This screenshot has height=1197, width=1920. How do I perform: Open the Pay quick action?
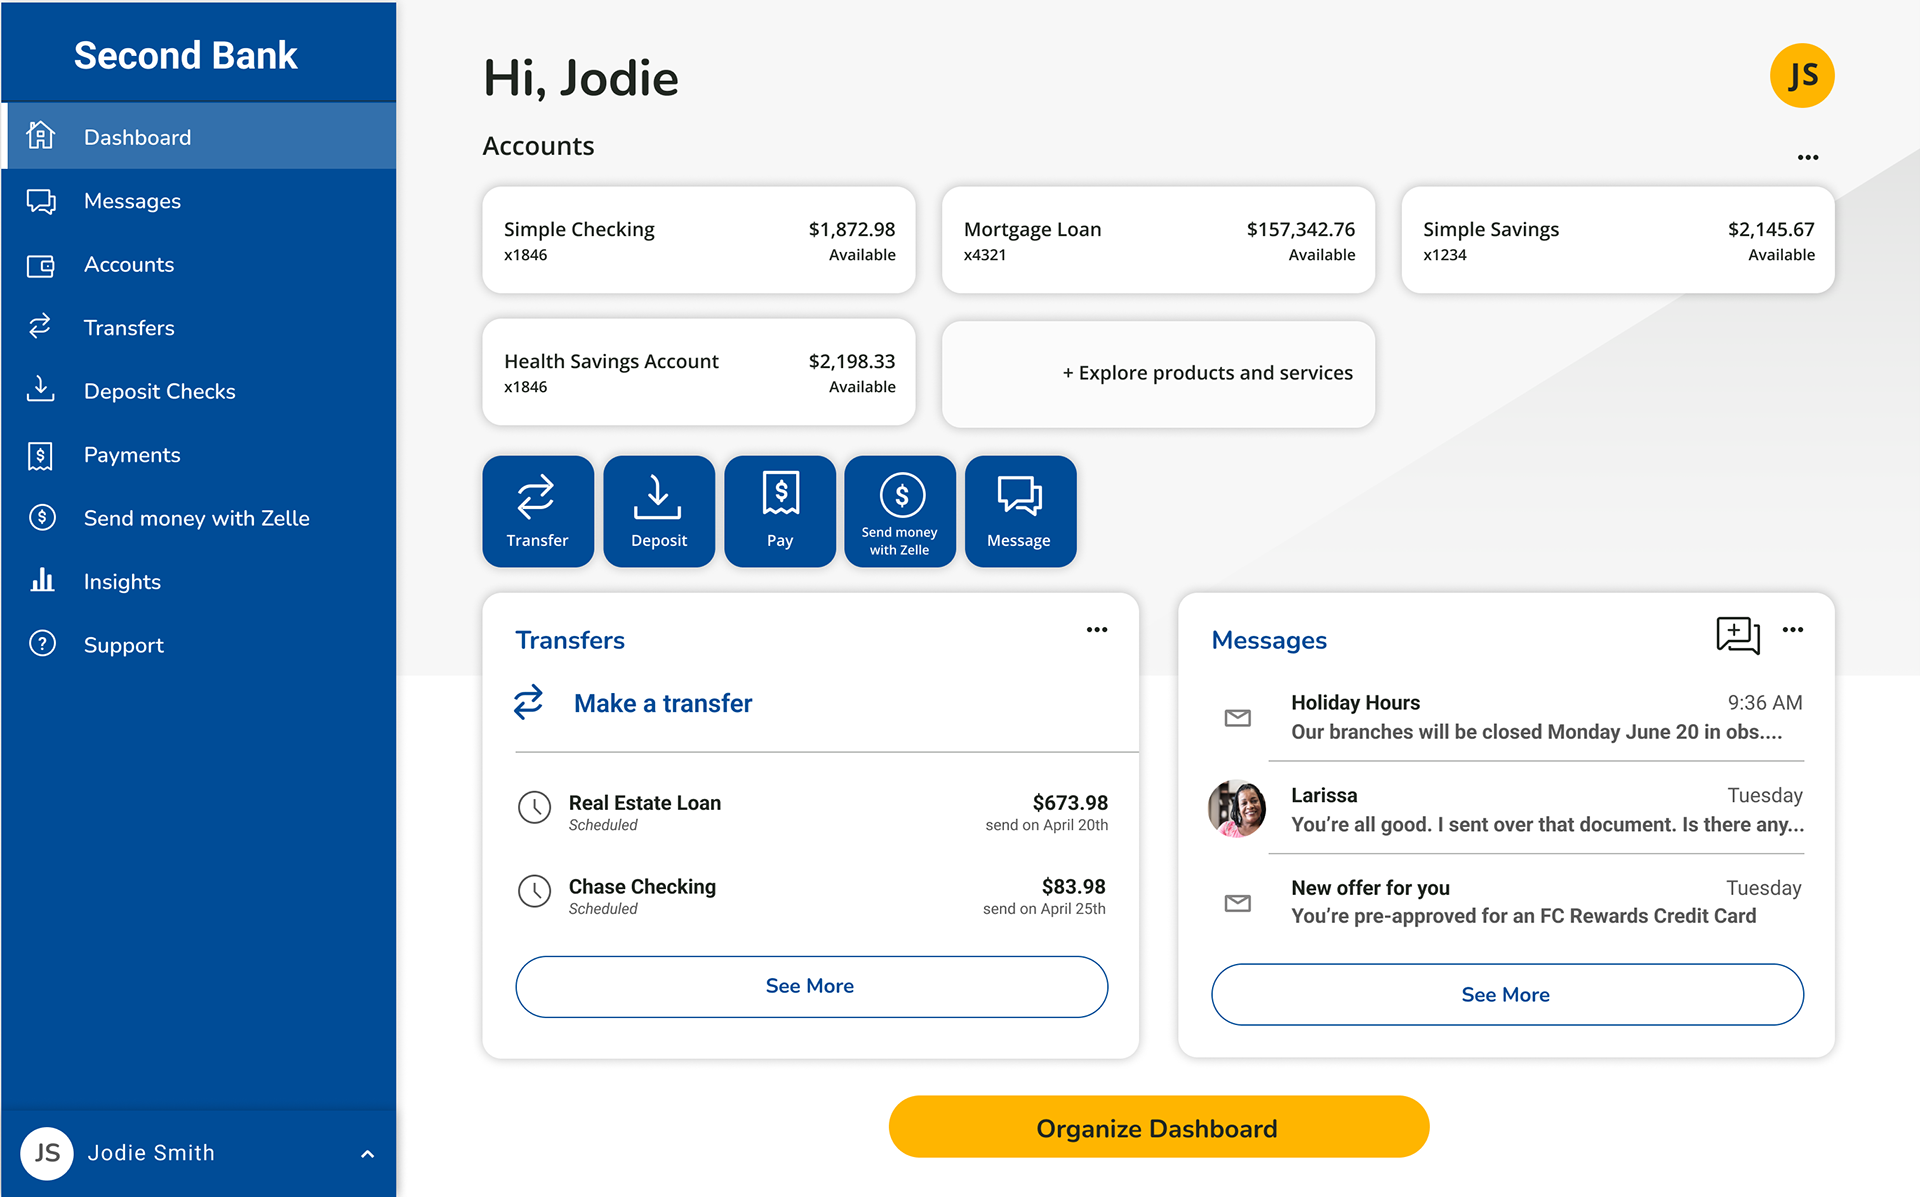click(779, 511)
